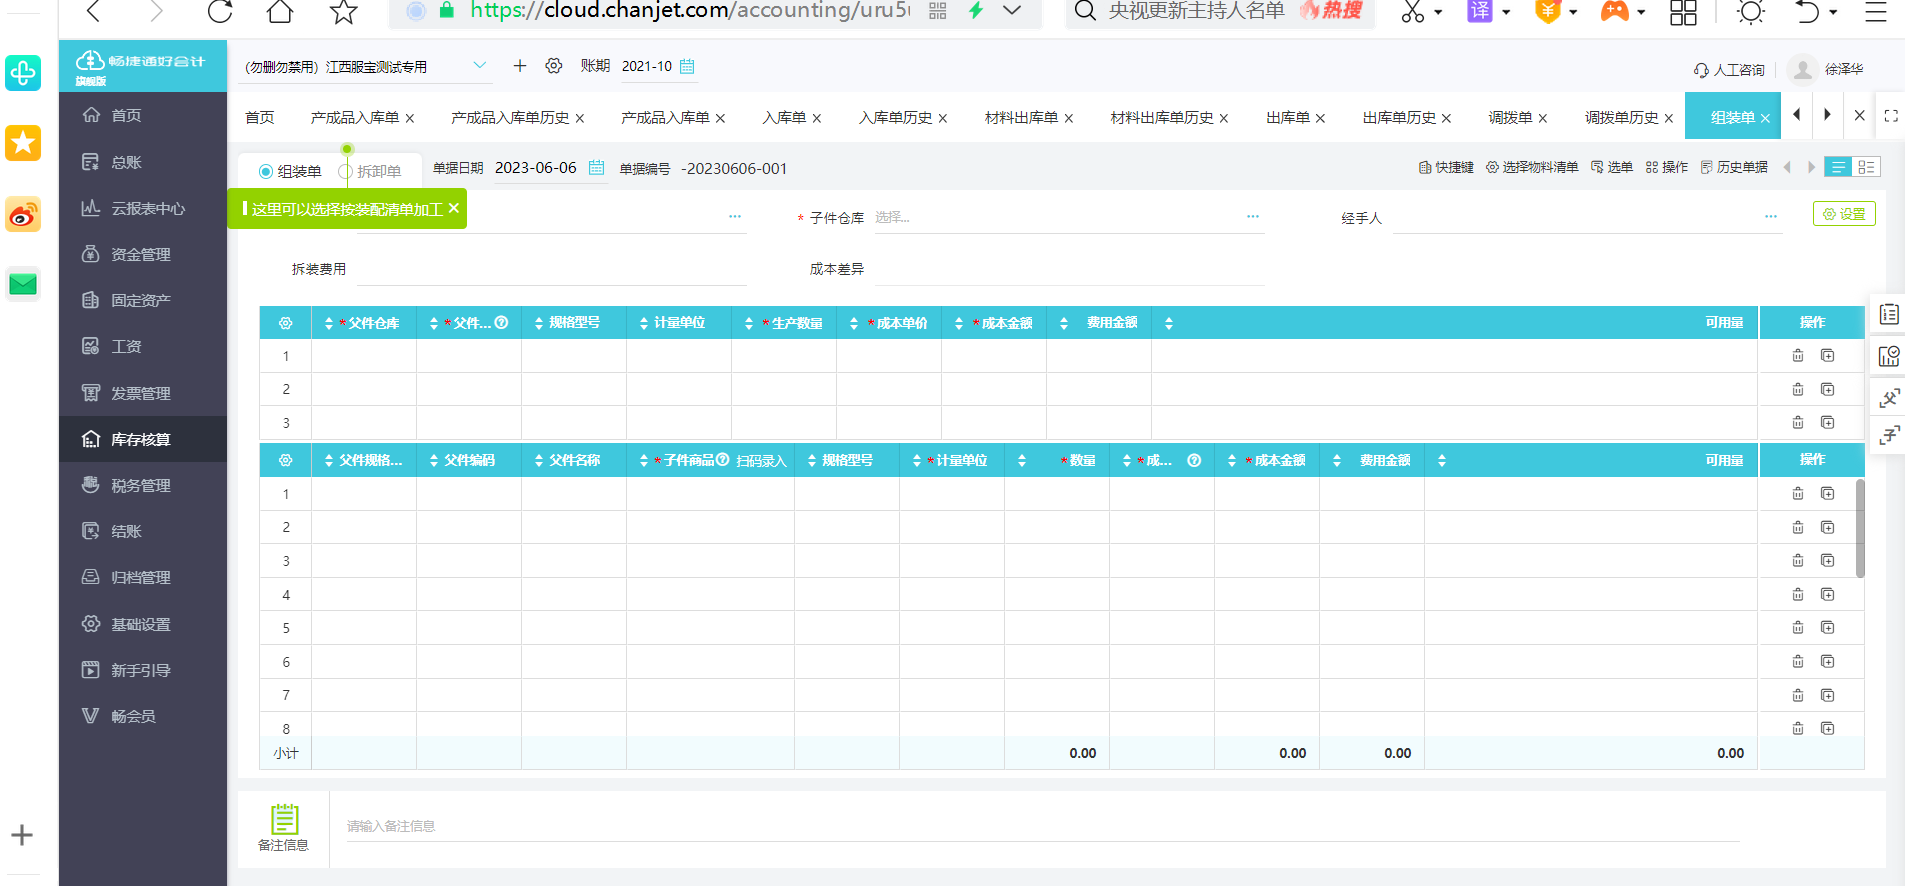The image size is (1905, 886).
Task: Click the 备注信息 notes icon
Action: [x=284, y=819]
